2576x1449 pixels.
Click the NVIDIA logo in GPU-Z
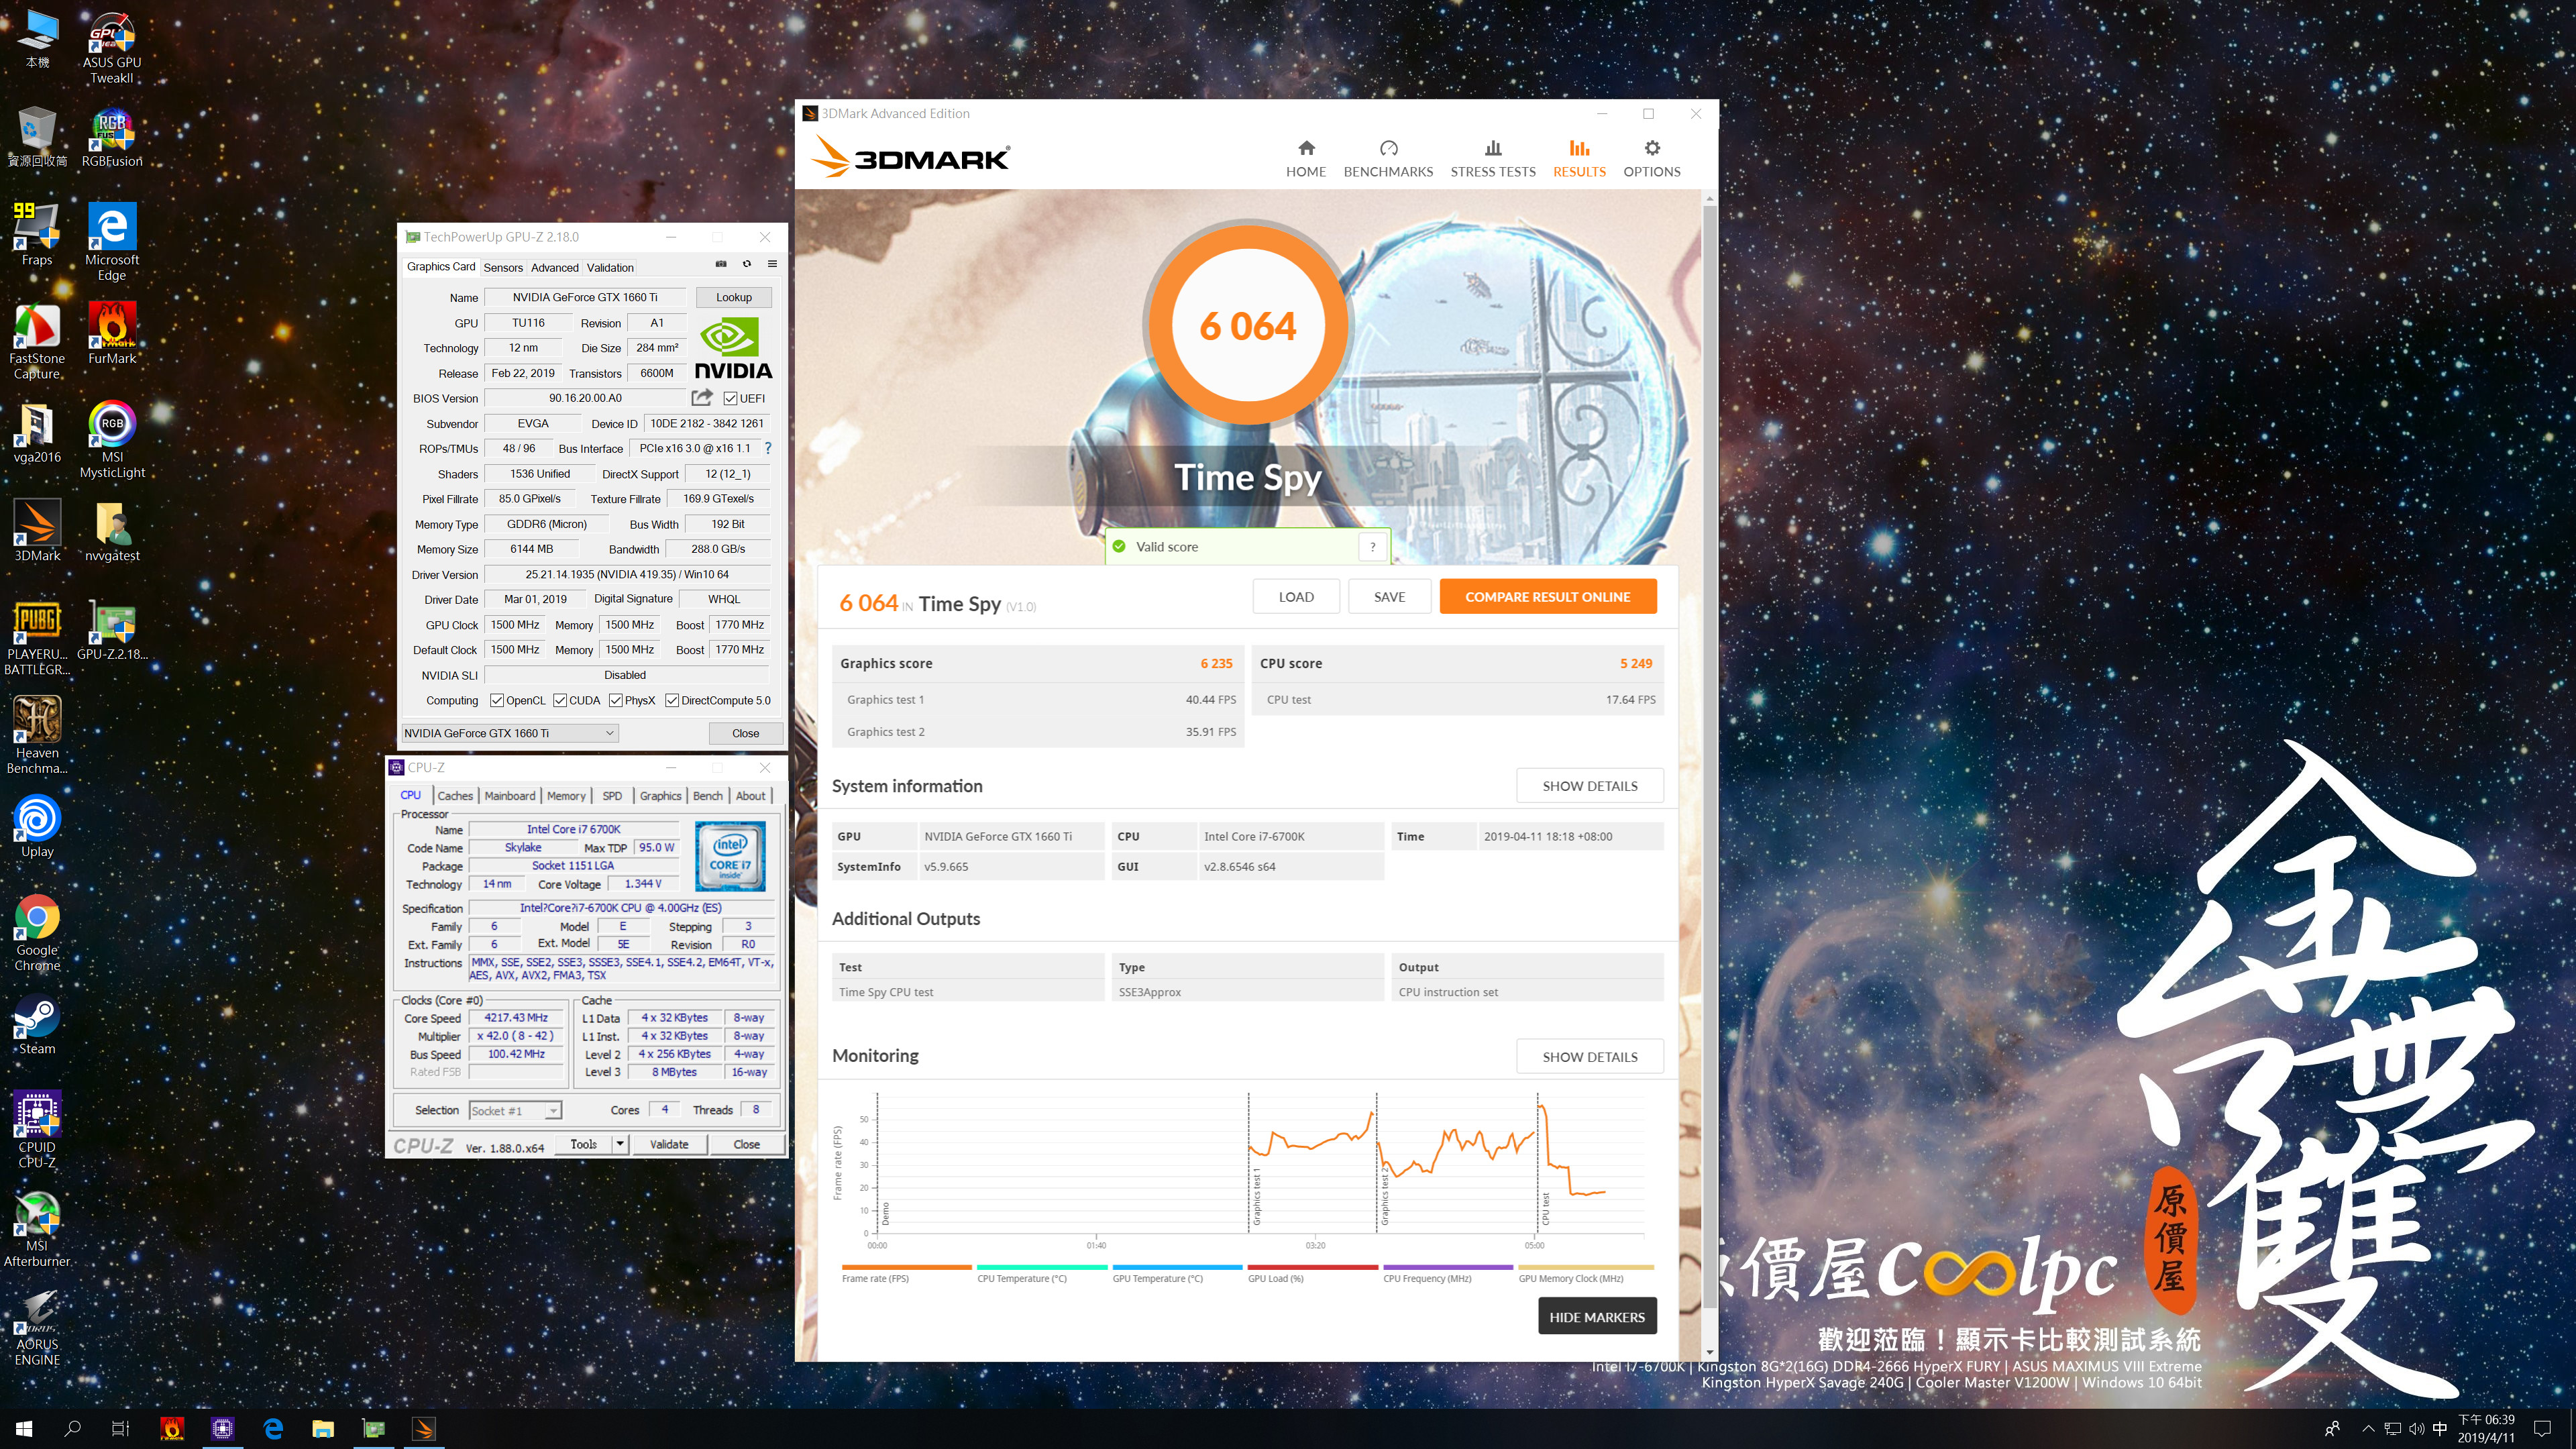click(x=733, y=348)
